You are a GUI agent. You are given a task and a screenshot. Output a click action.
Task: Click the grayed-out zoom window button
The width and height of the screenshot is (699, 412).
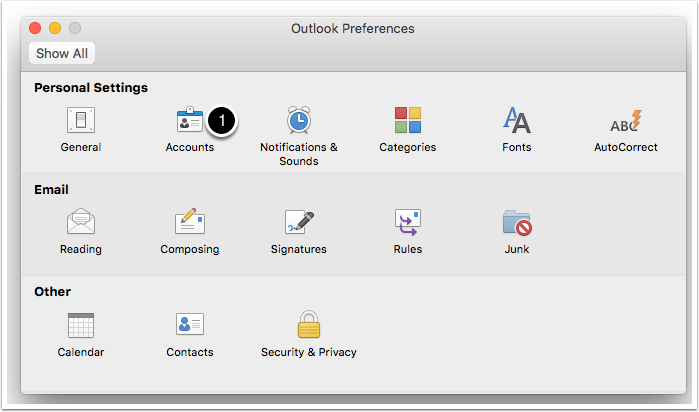[x=75, y=29]
